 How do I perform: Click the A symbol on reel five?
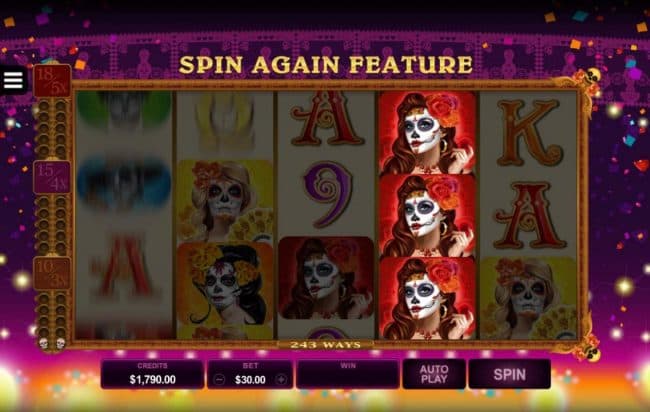[529, 216]
